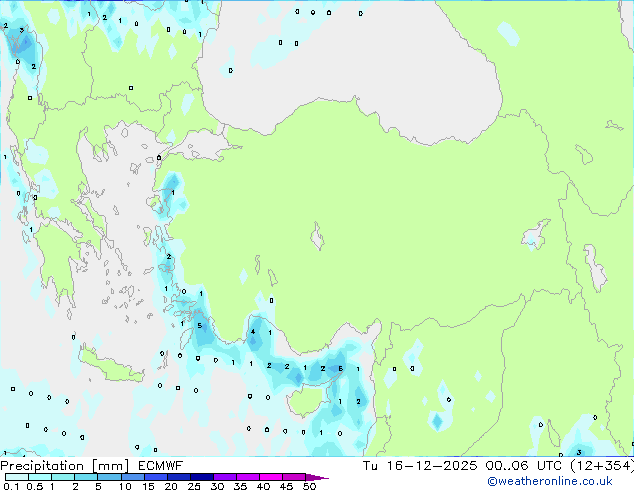
Task: Click the legend label '25'
Action: tap(194, 486)
